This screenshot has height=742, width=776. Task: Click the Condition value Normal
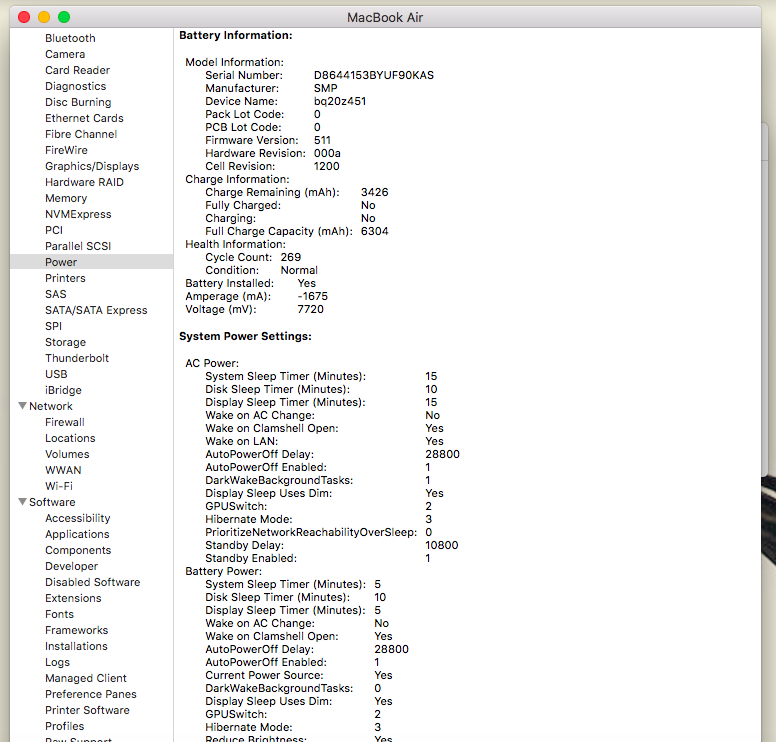(299, 270)
